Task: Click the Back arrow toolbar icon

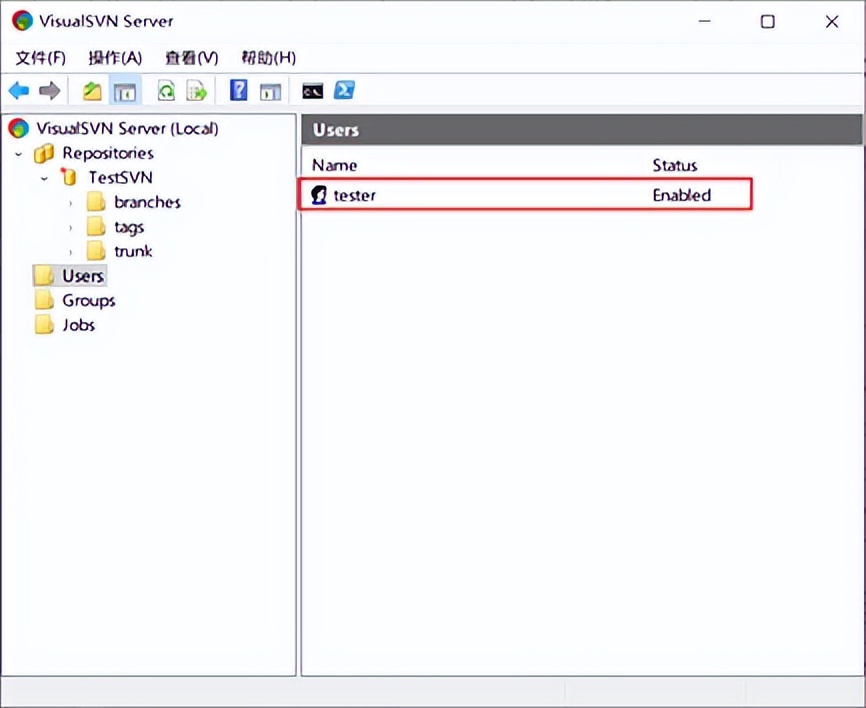Action: (19, 91)
